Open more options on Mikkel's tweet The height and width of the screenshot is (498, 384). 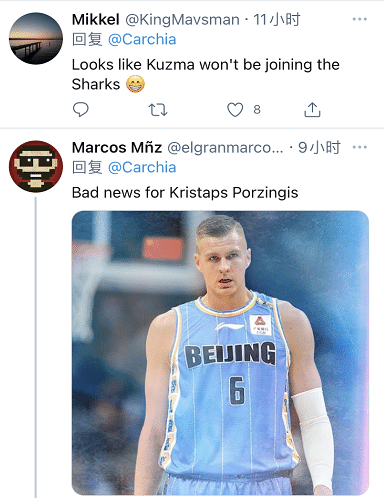click(360, 19)
